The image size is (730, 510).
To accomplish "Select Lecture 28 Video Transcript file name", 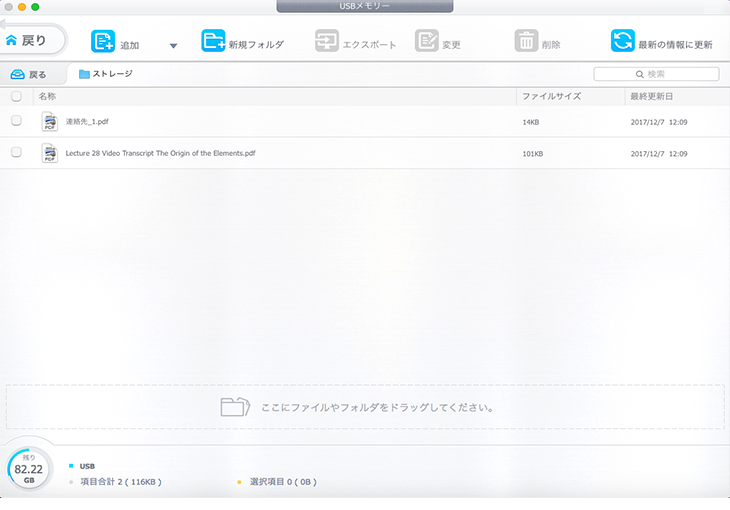I will (x=160, y=153).
